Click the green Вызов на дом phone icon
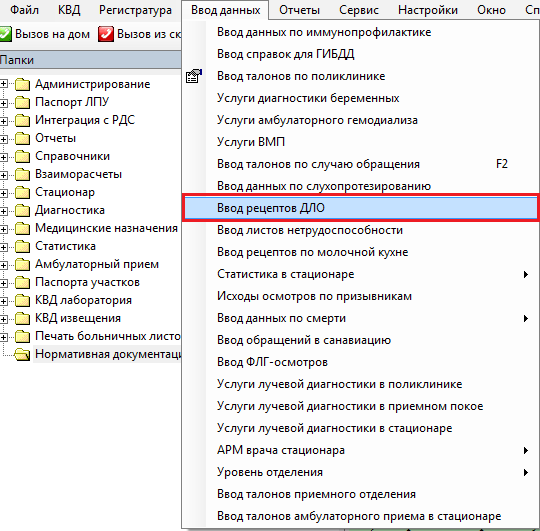 [x=5, y=34]
